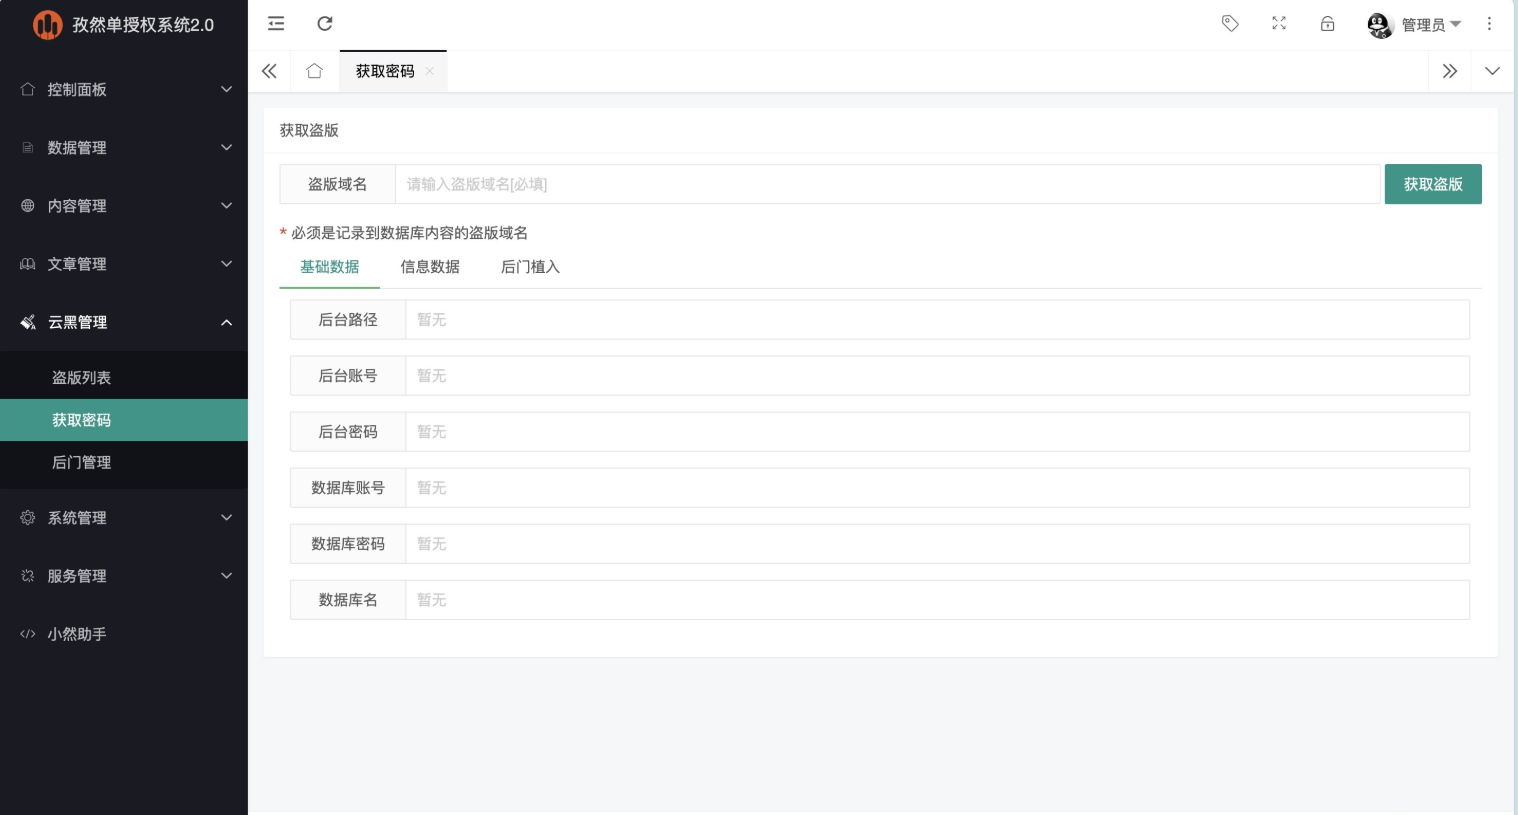Click the green 获取盗版 button
The image size is (1518, 815).
coord(1433,184)
